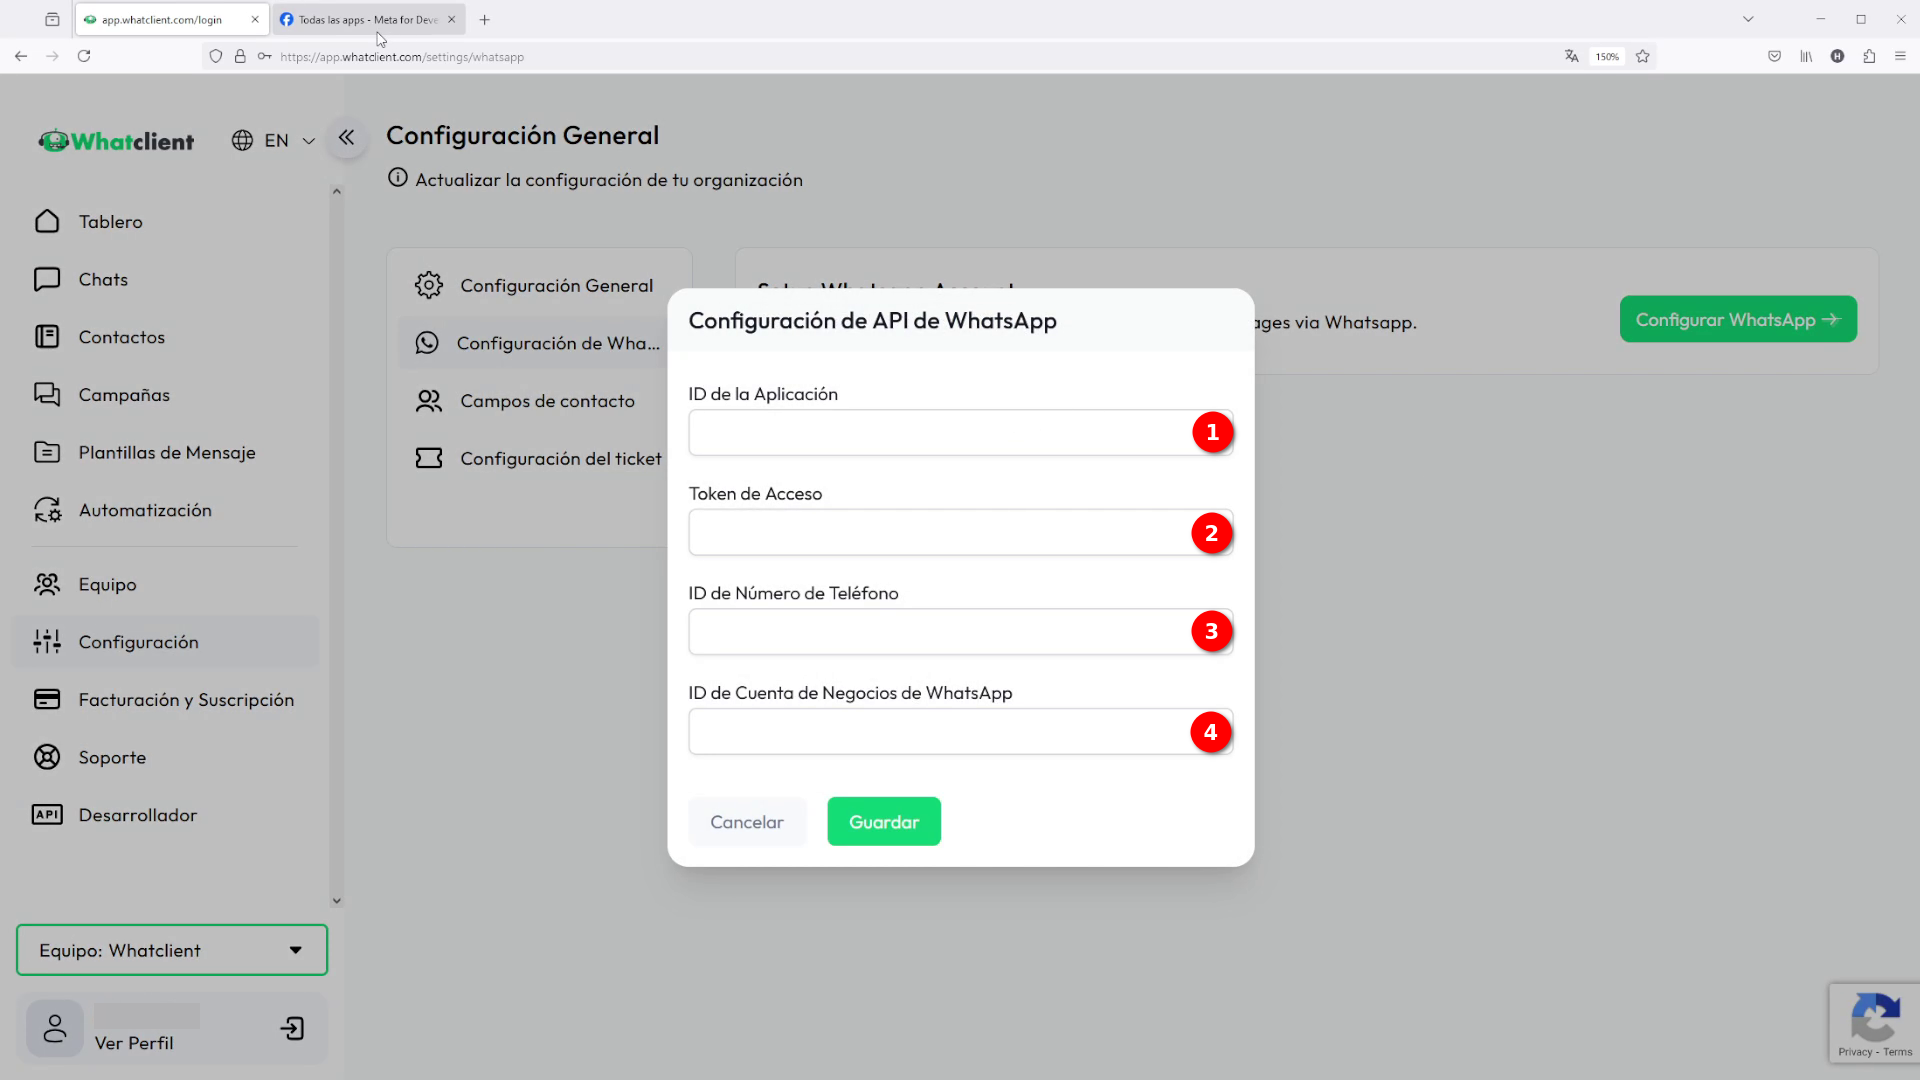The height and width of the screenshot is (1080, 1920).
Task: Click the logout icon next to Ver Perfil
Action: (x=292, y=1028)
